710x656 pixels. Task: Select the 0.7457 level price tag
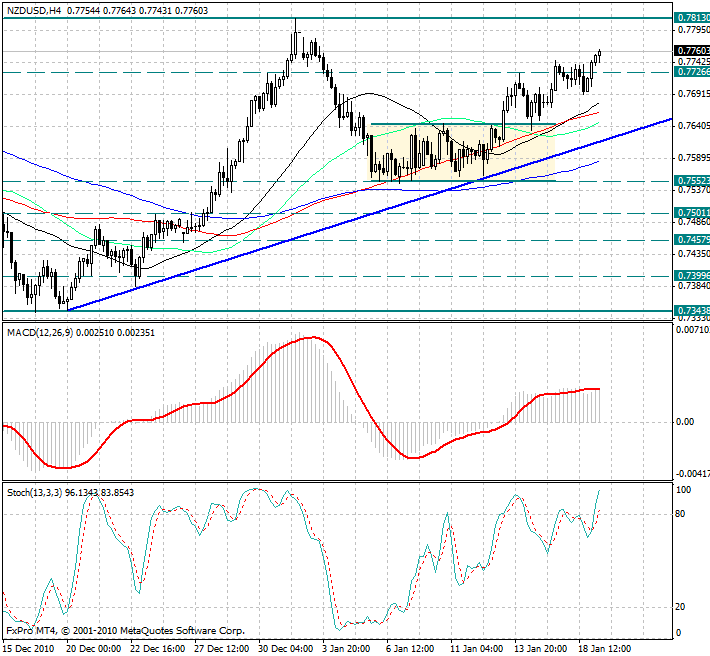click(x=692, y=240)
